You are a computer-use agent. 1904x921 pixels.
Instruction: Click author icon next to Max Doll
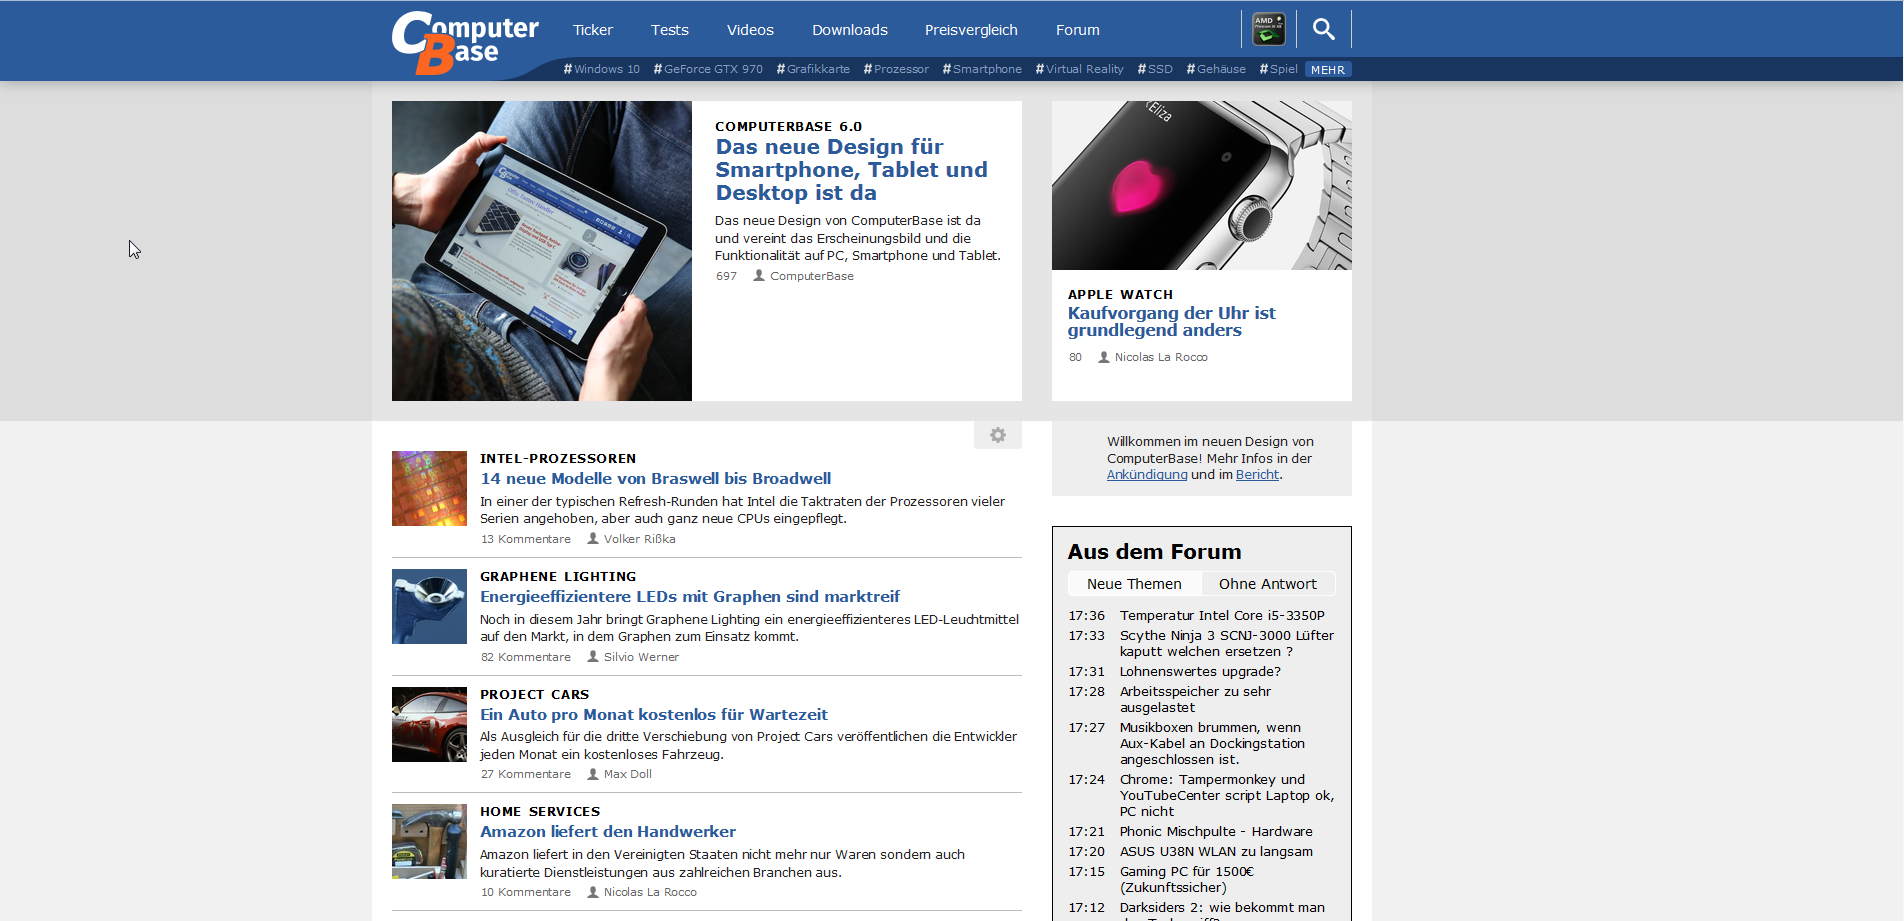point(593,773)
